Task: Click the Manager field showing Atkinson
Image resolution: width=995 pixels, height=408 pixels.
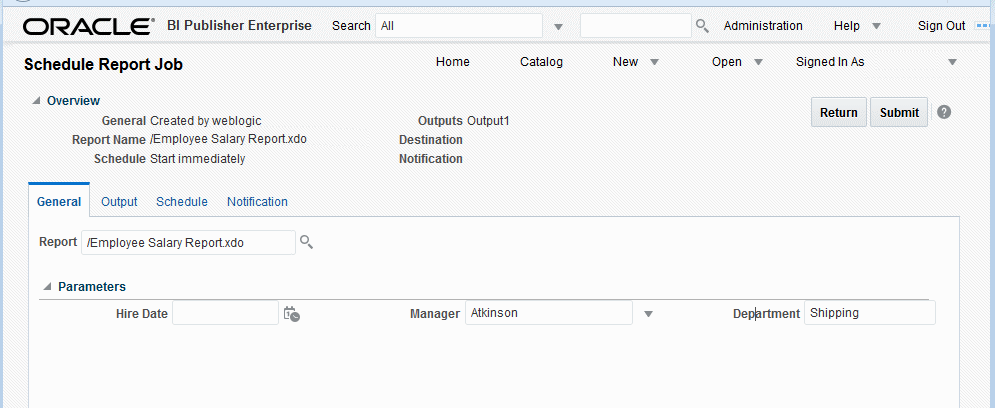Action: [x=548, y=313]
